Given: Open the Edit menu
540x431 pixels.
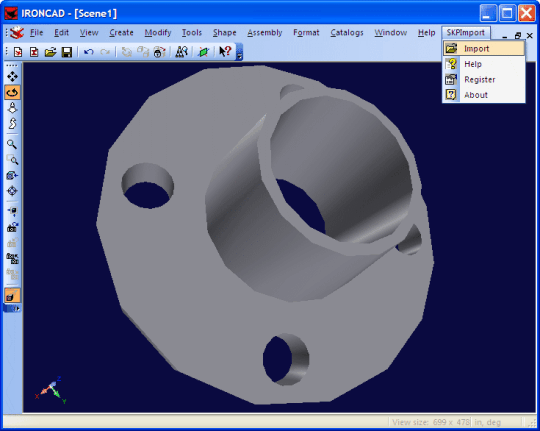Looking at the screenshot, I should [61, 33].
